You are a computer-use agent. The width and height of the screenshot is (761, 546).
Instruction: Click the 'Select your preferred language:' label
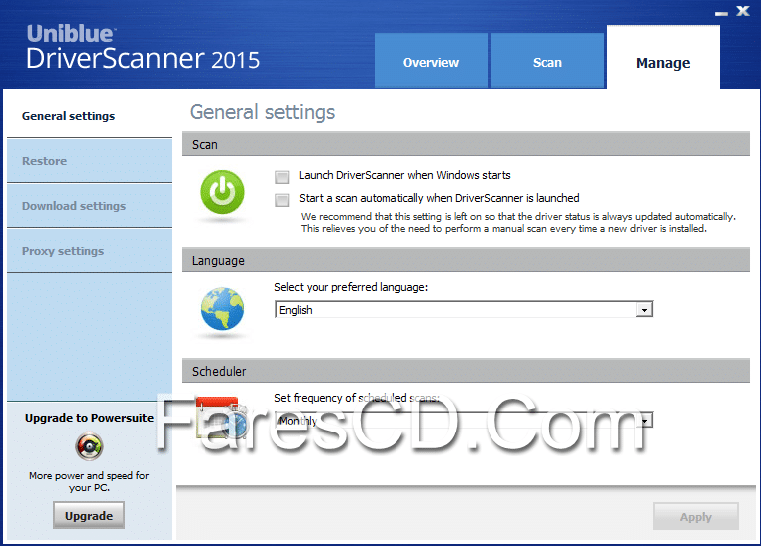click(x=351, y=287)
